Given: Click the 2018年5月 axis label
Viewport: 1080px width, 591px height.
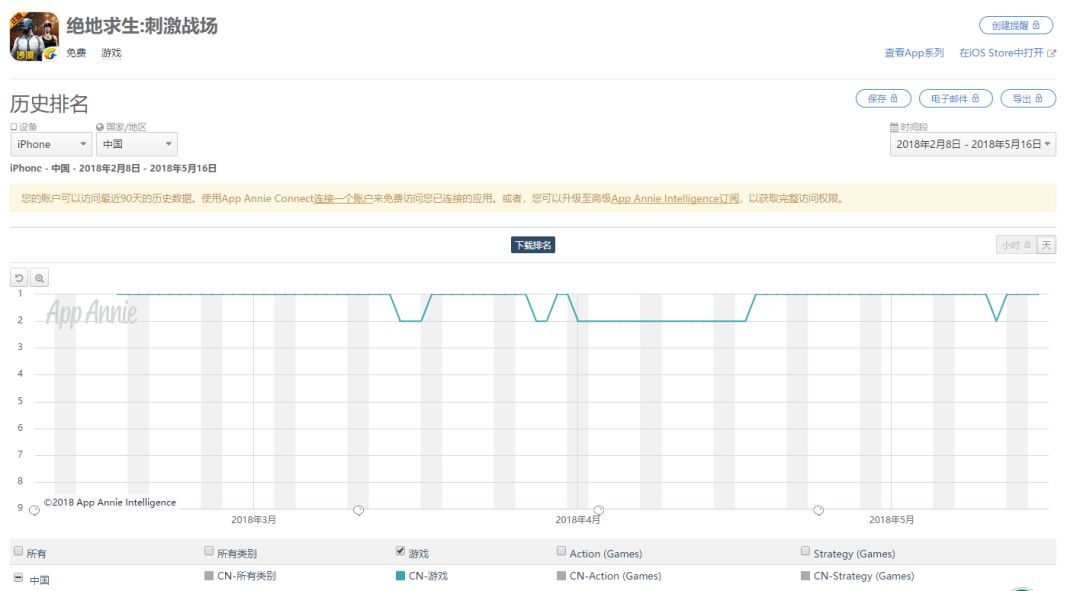Looking at the screenshot, I should point(891,520).
